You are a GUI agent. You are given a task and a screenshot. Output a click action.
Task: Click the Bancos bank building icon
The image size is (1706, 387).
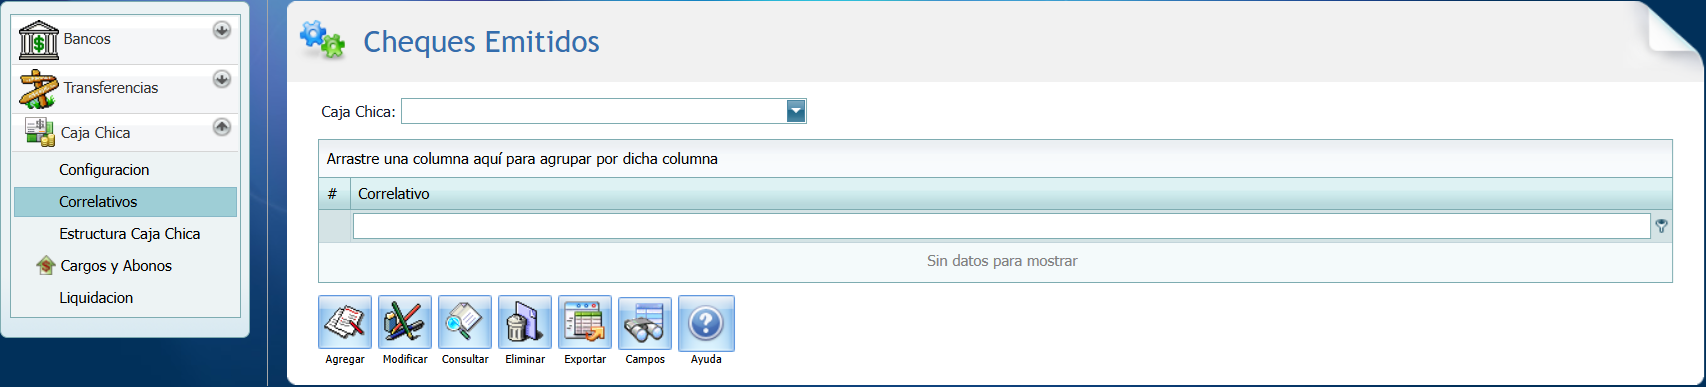point(38,40)
